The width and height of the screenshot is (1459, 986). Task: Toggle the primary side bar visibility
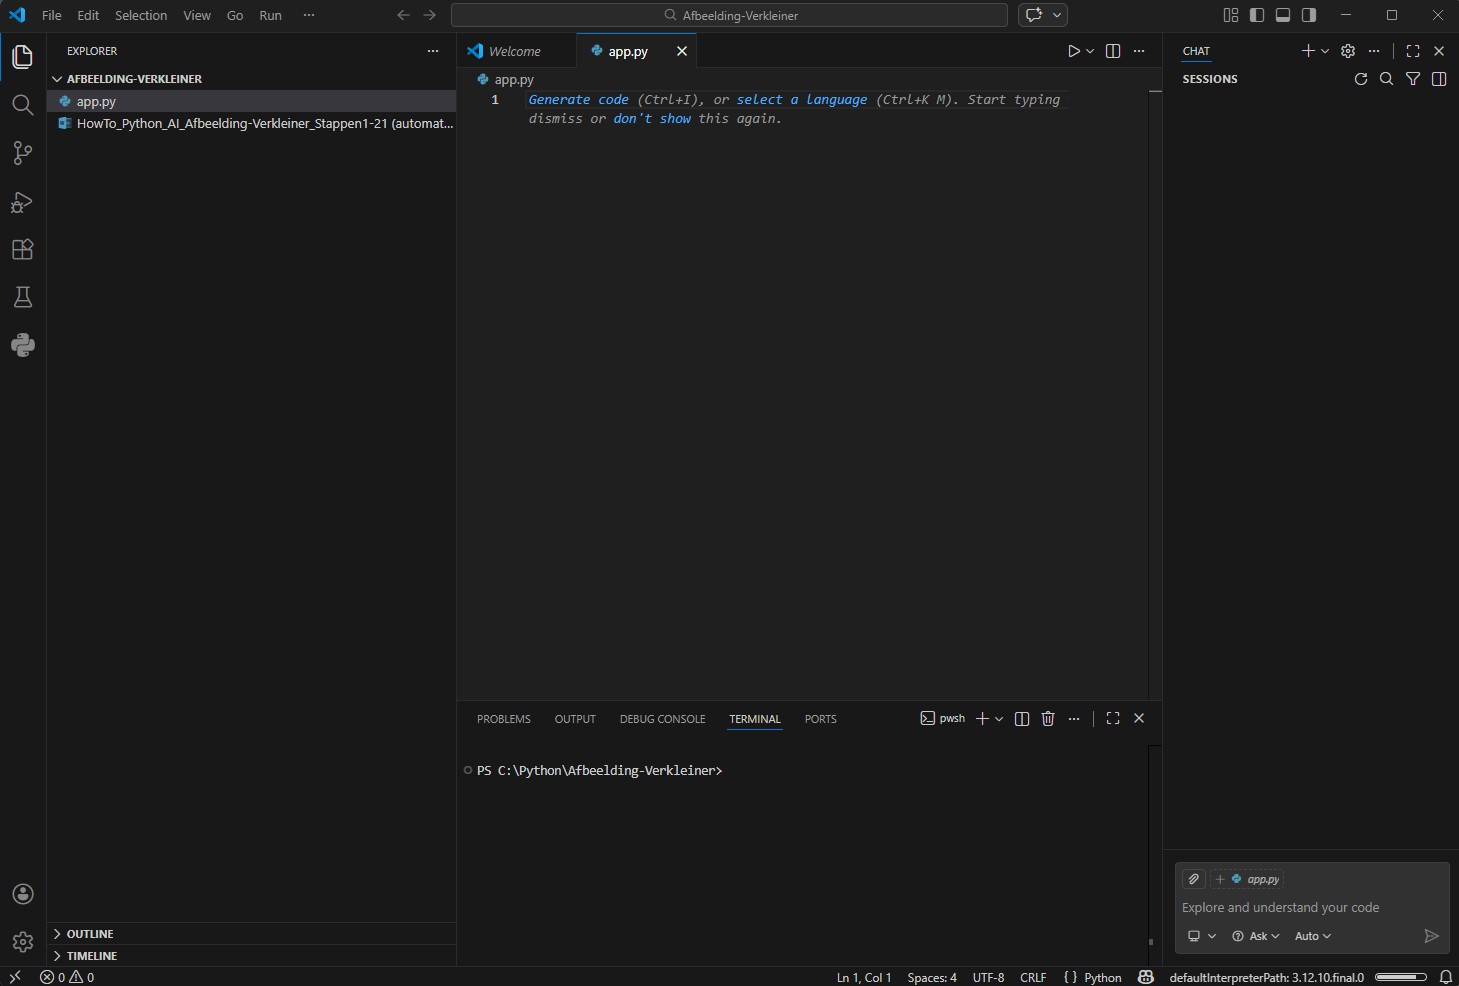[1257, 15]
